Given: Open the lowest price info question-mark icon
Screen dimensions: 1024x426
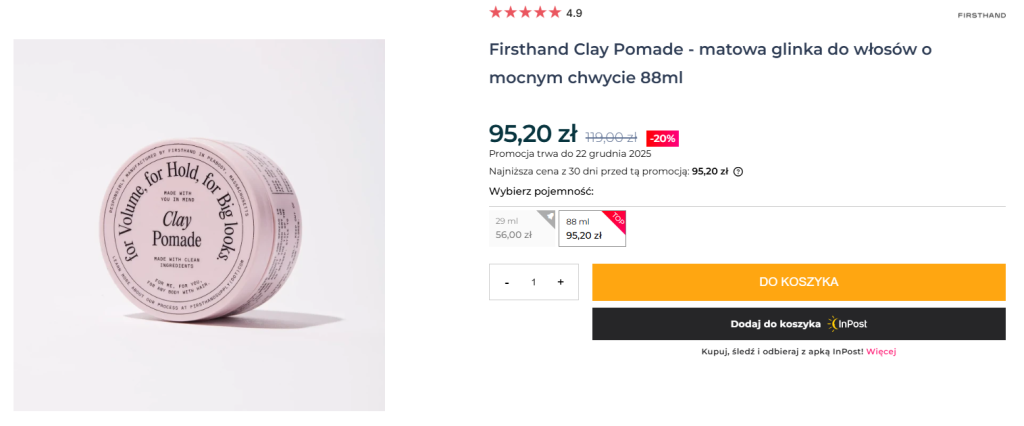Looking at the screenshot, I should (738, 172).
